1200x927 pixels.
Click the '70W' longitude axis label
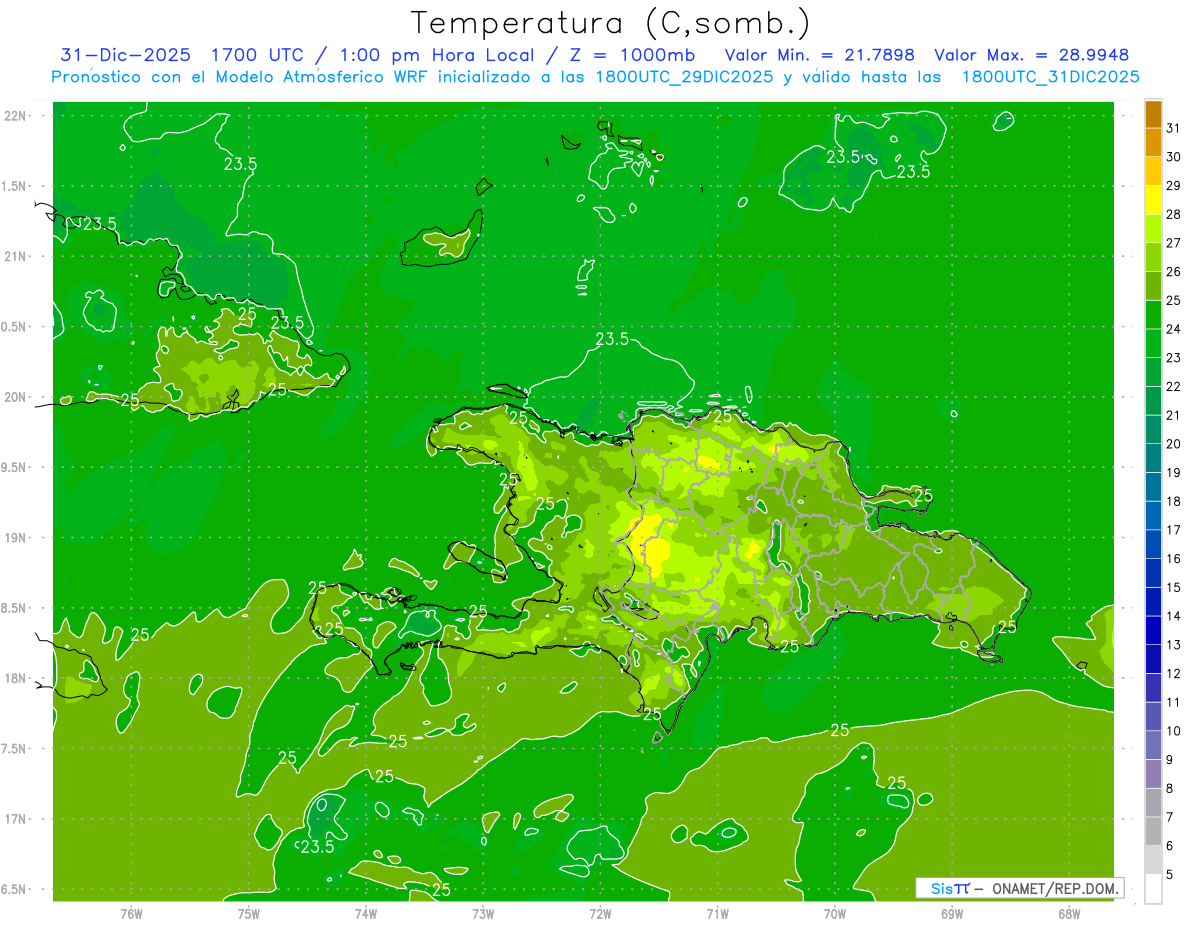[835, 914]
